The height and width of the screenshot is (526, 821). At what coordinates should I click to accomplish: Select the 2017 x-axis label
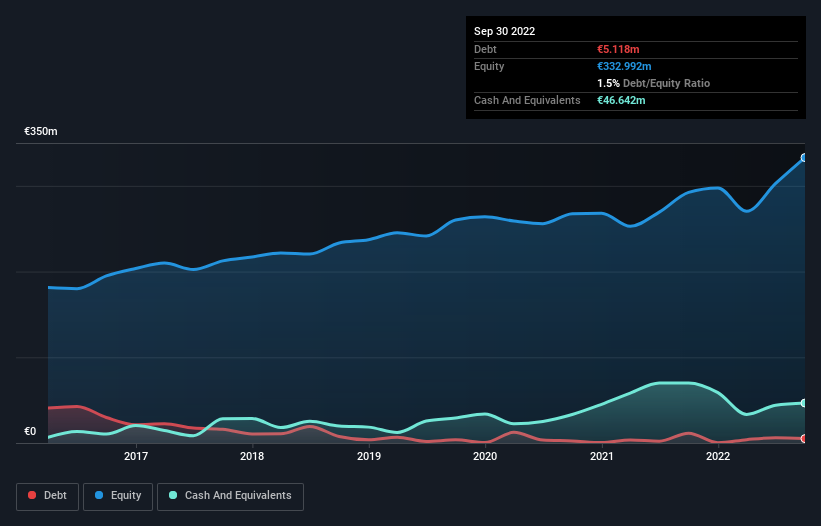point(136,457)
